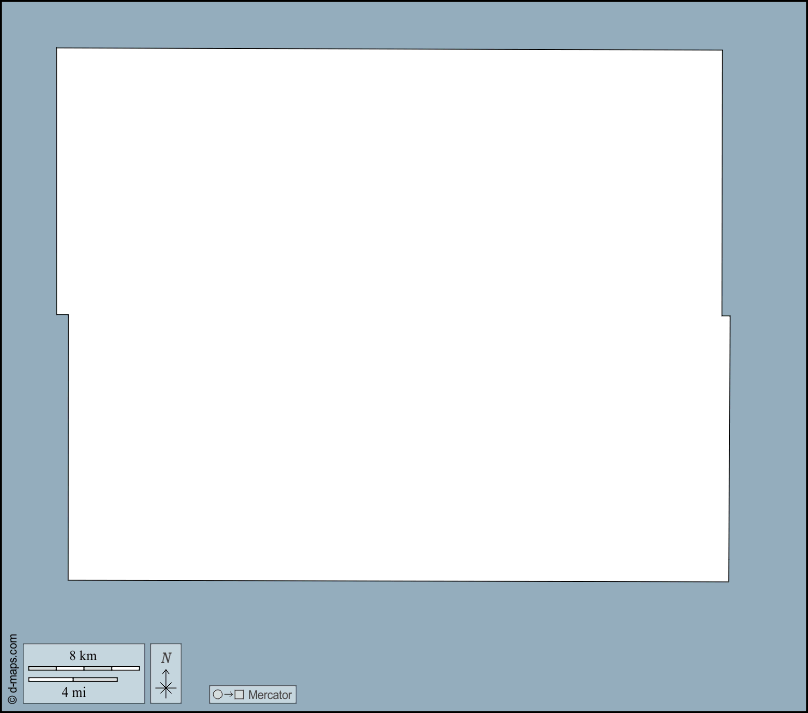Select the Mercator projection label
The image size is (808, 713).
(270, 694)
